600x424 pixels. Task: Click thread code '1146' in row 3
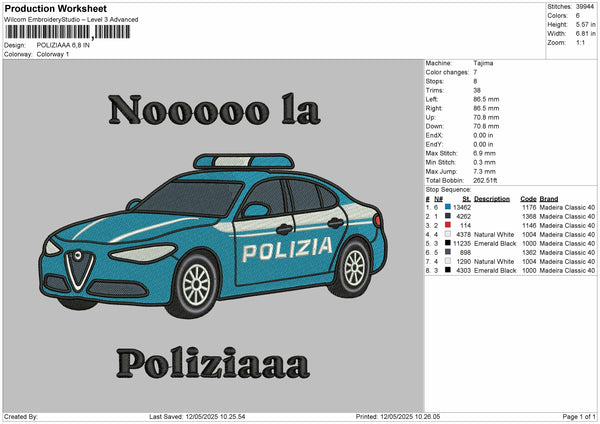pyautogui.click(x=529, y=225)
